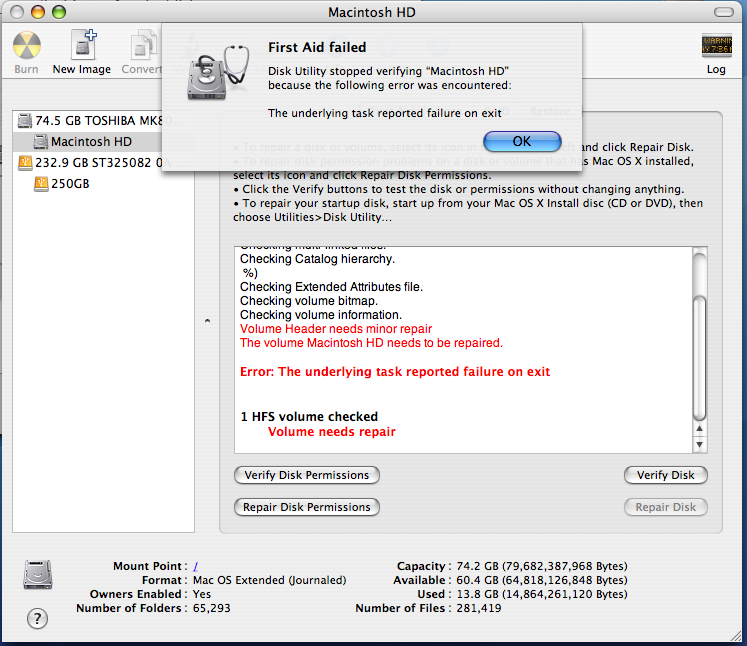Click the Burn toolbar icon
The width and height of the screenshot is (747, 646).
[x=26, y=46]
